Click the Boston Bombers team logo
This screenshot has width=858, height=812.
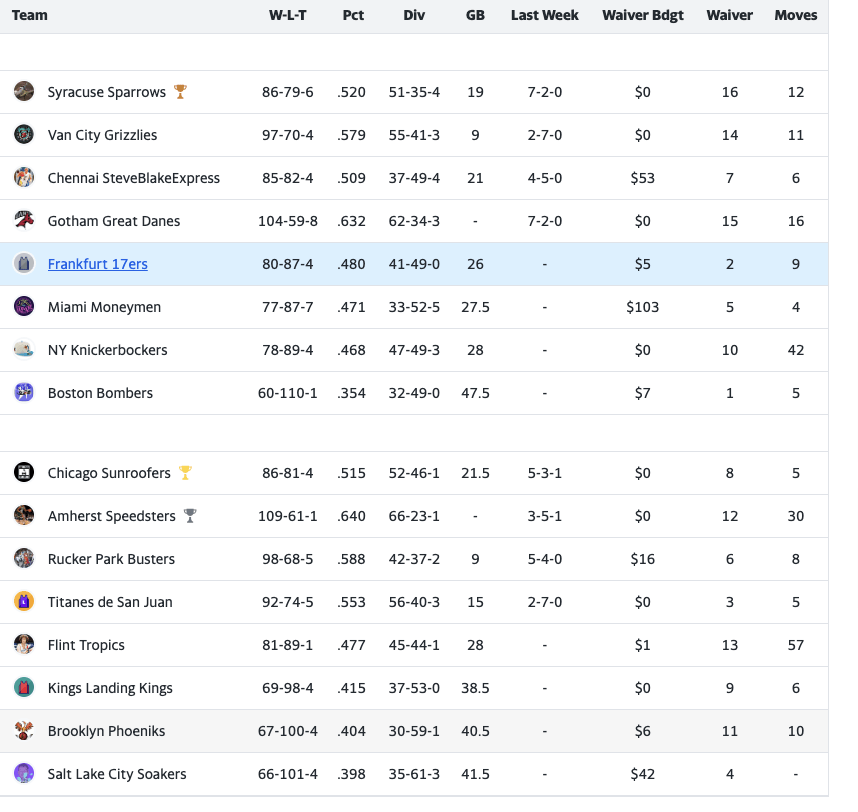(x=24, y=393)
